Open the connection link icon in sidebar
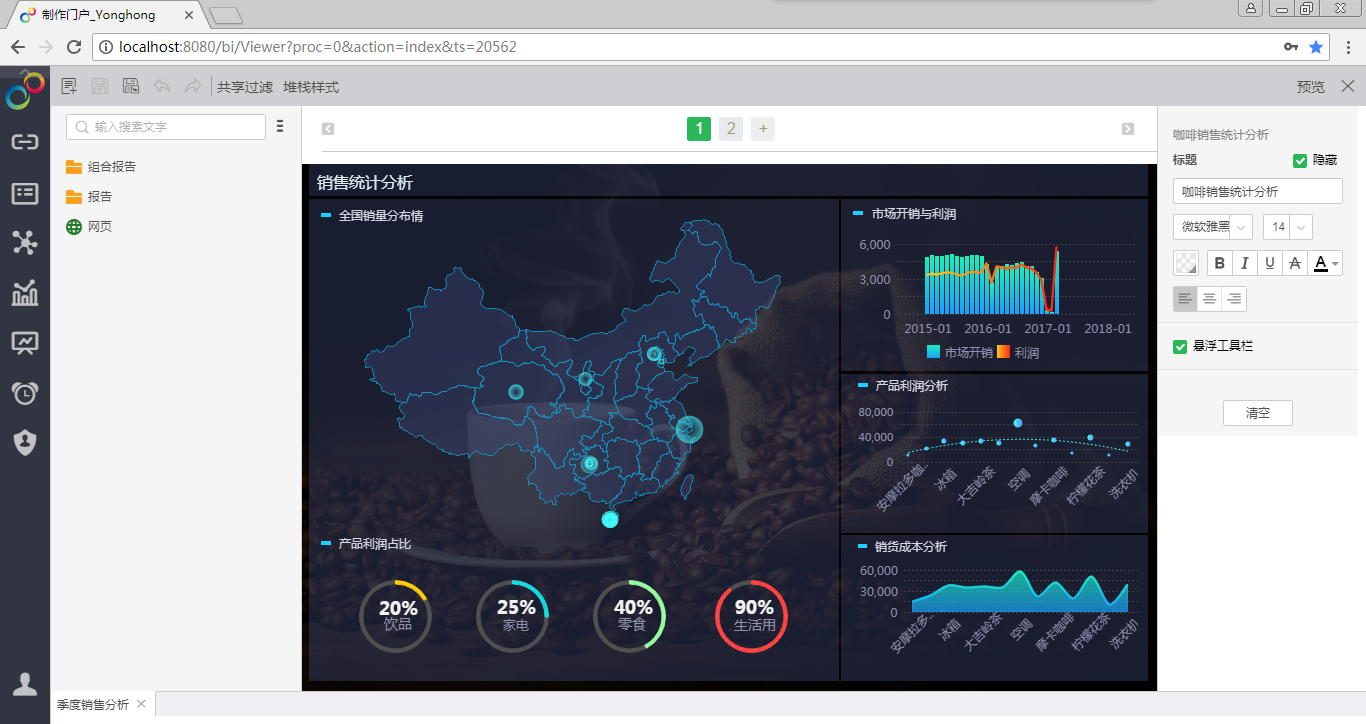 [25, 141]
